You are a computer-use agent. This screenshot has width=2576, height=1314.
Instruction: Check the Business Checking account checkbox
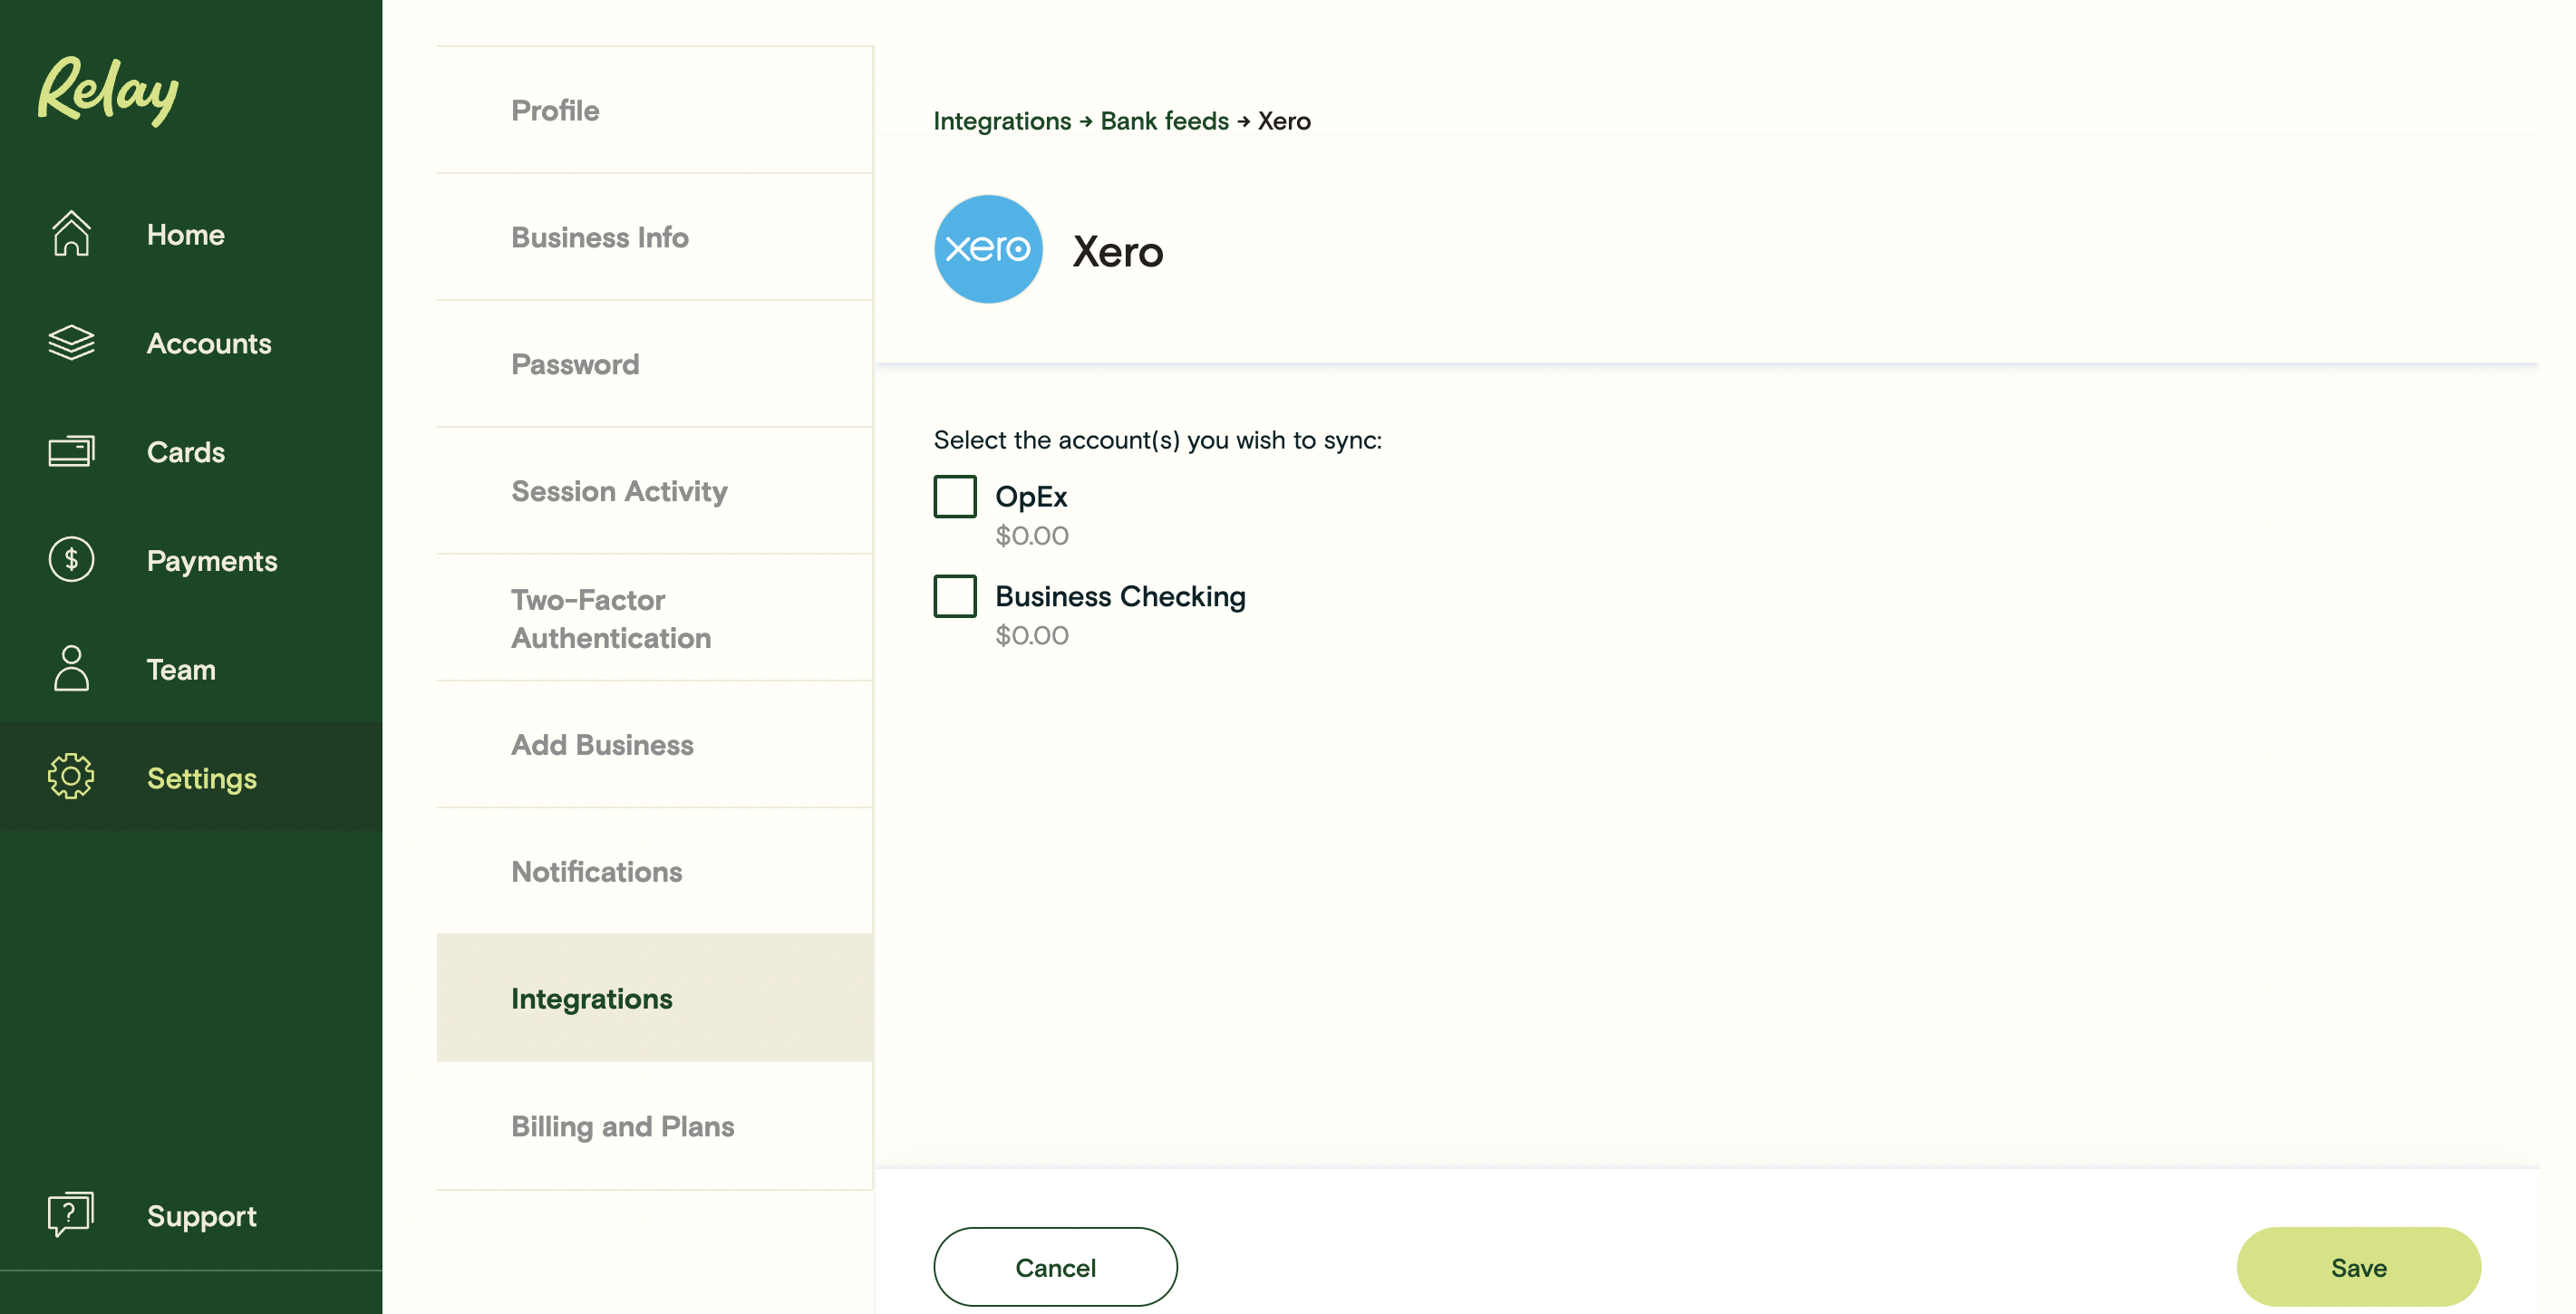(955, 596)
